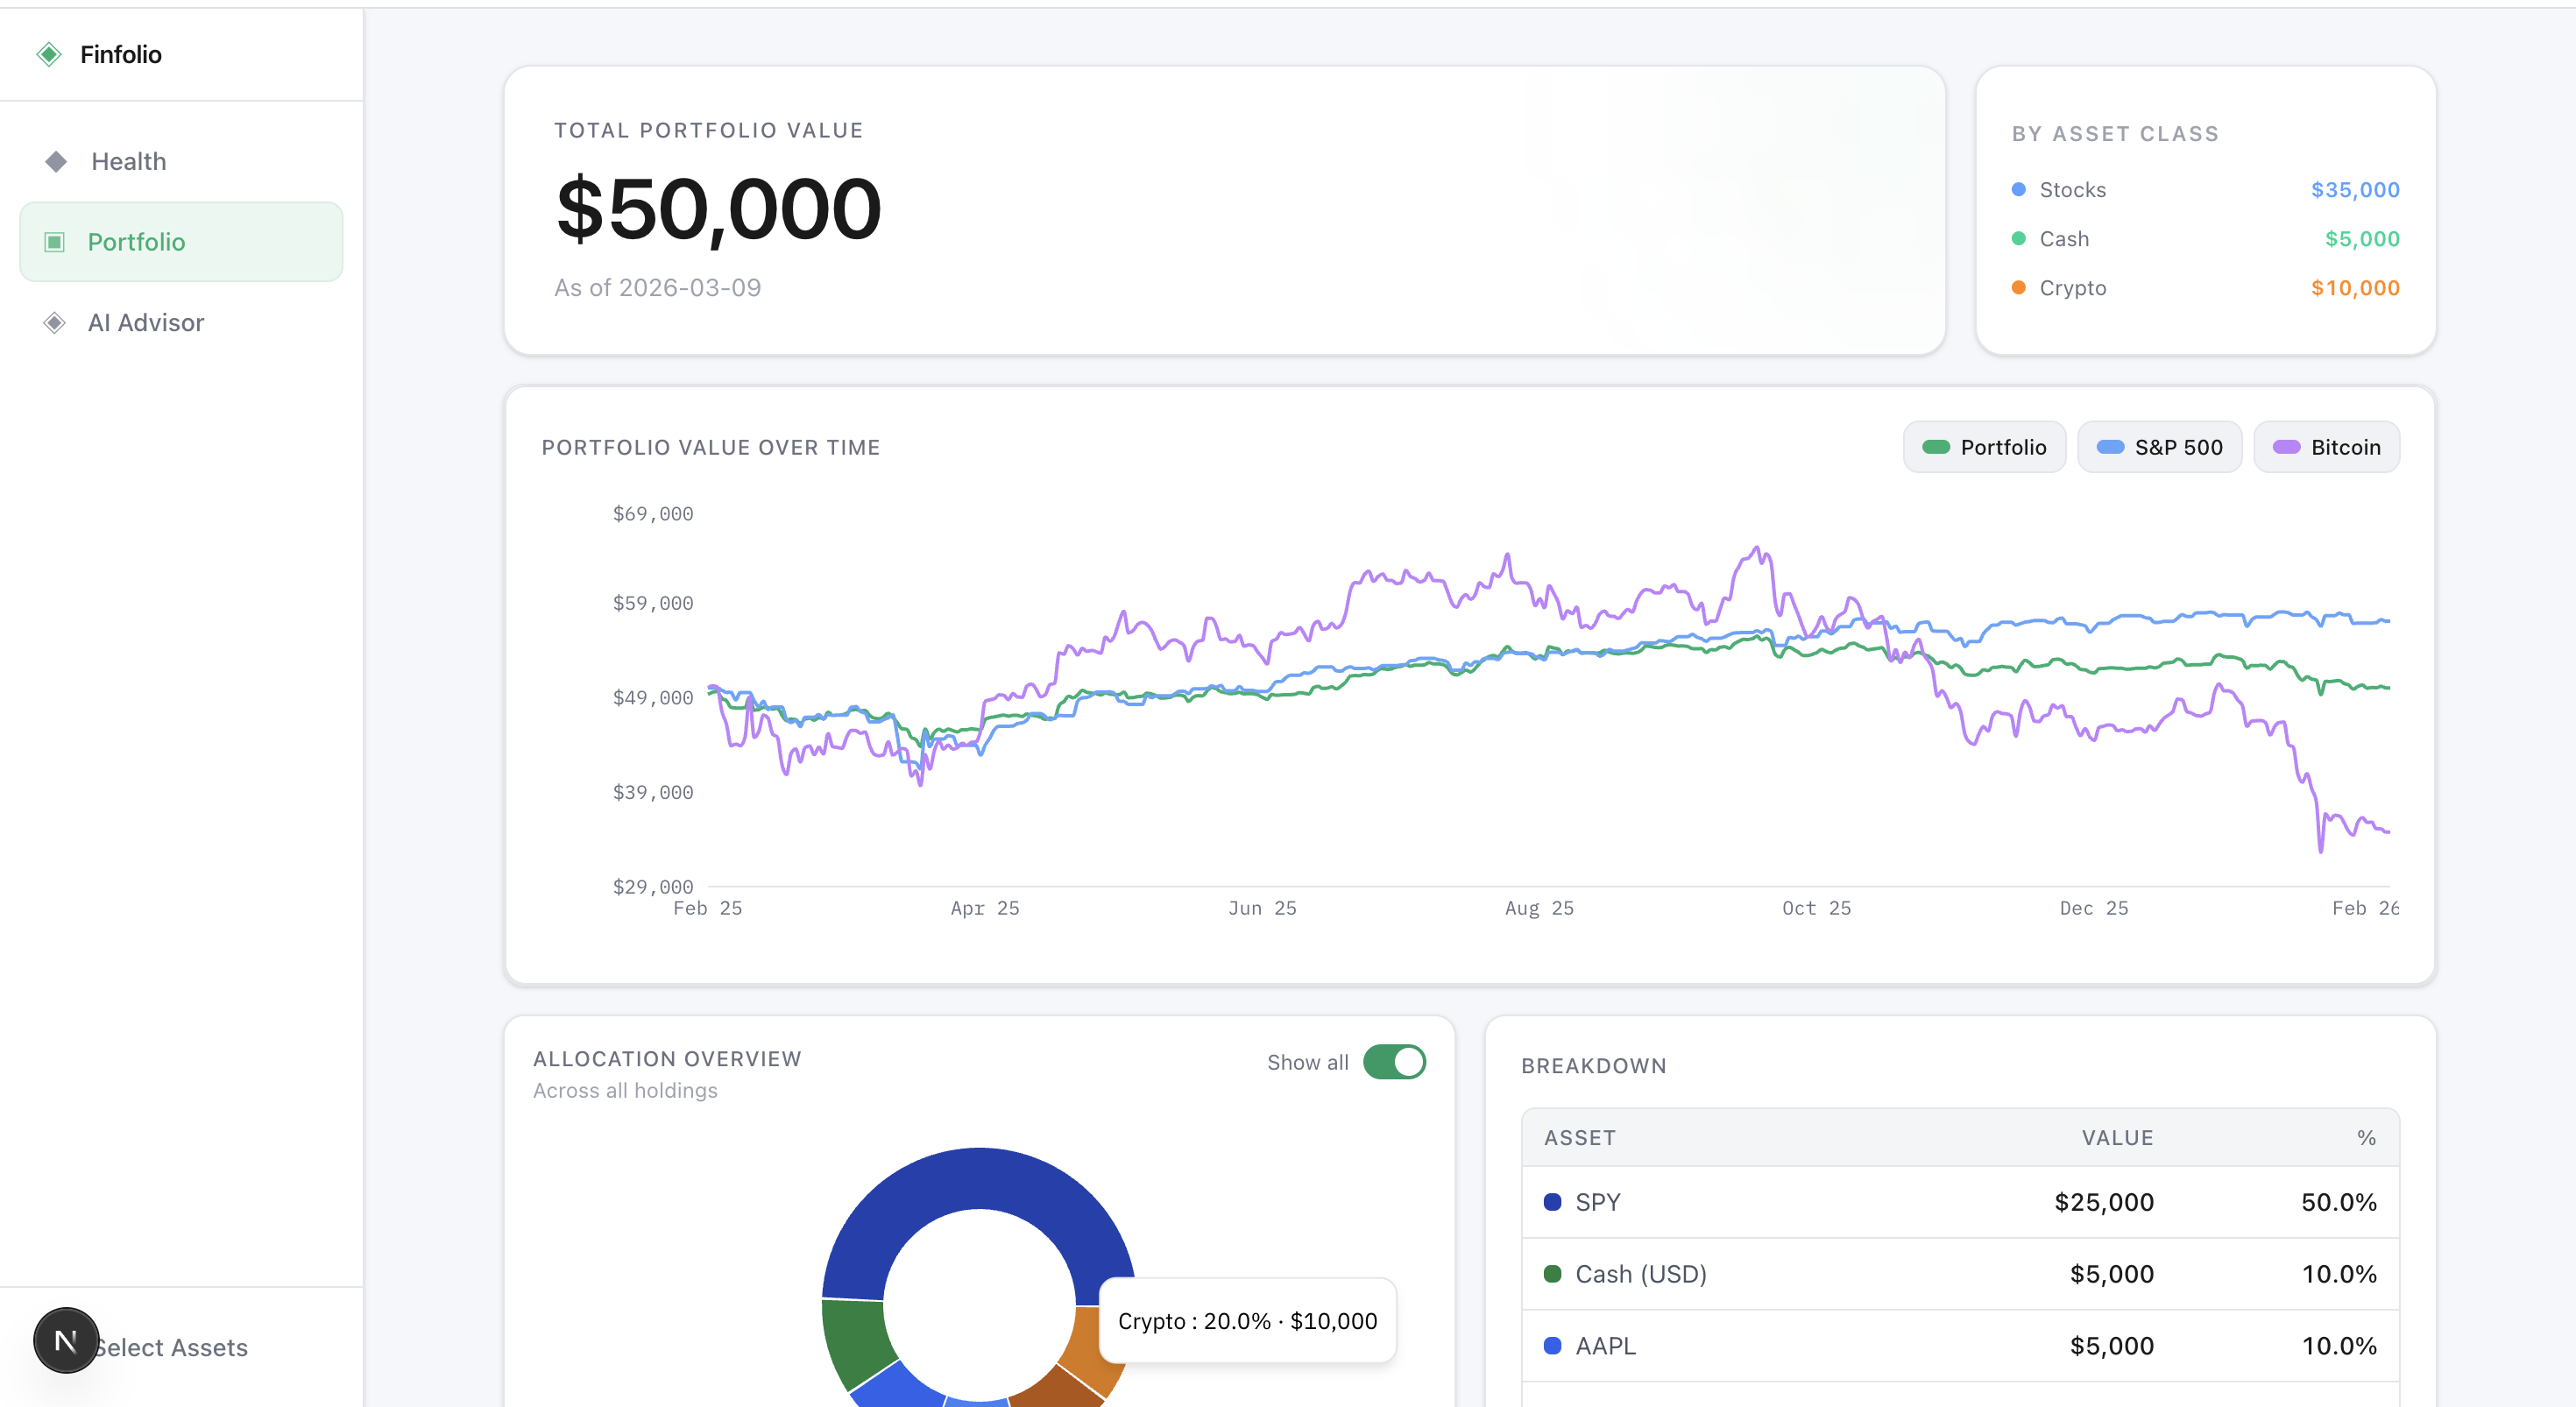The height and width of the screenshot is (1407, 2576).
Task: Click the green Cash dot under By Asset Class
Action: click(2019, 239)
